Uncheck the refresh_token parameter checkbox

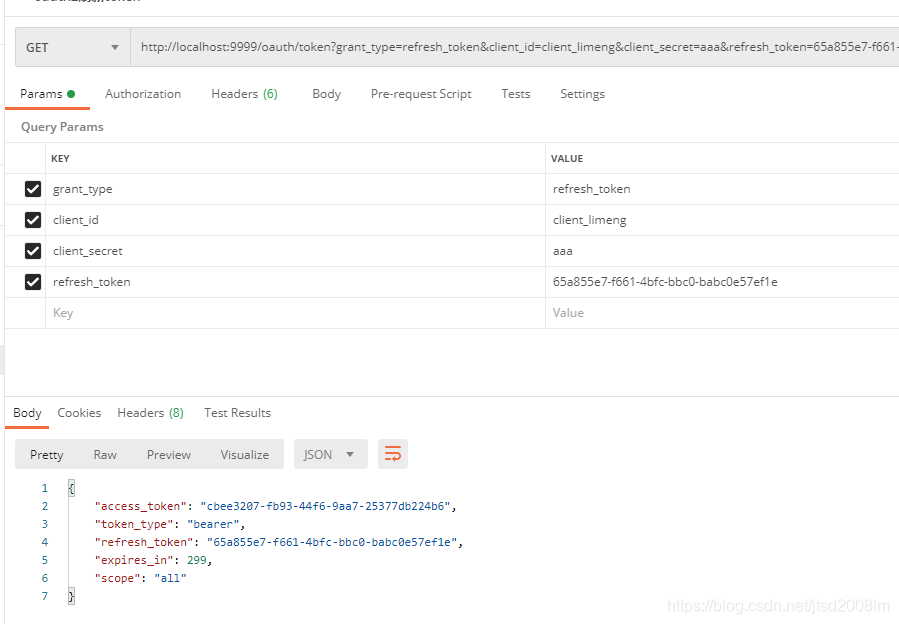coord(33,282)
